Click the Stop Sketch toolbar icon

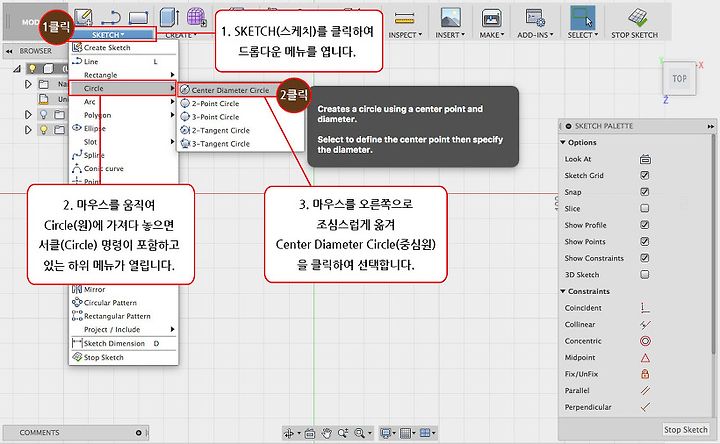tap(637, 17)
